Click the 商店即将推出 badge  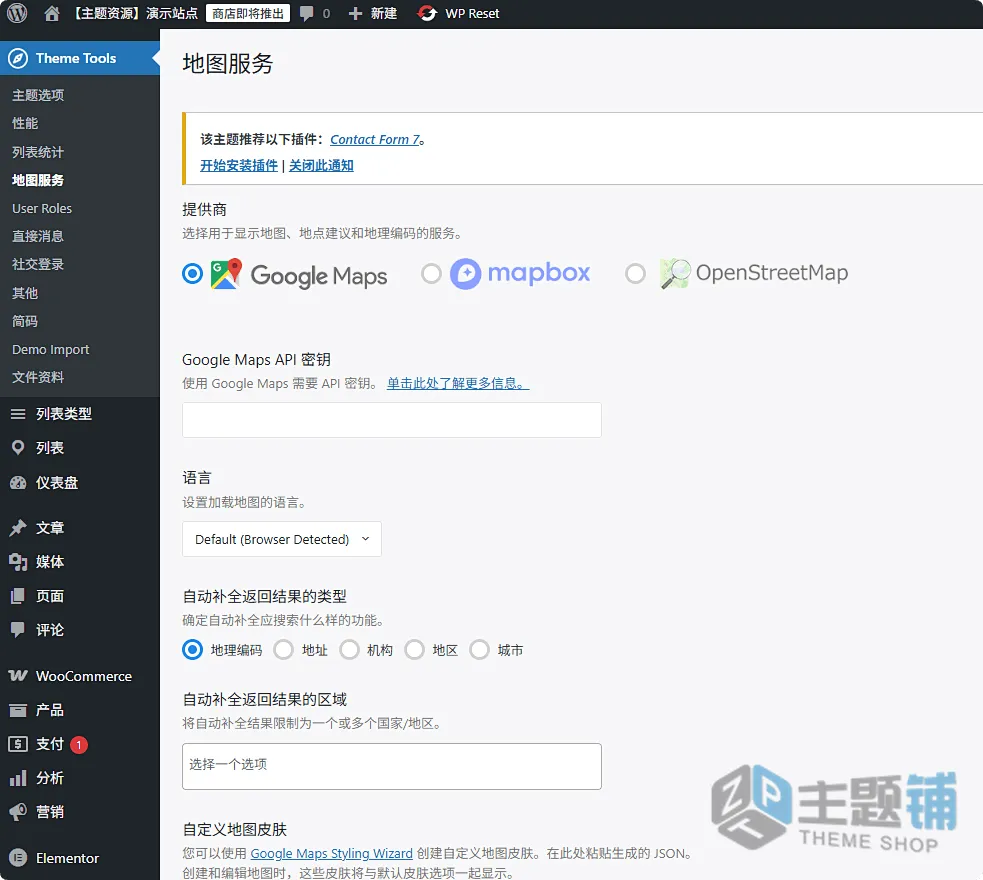(248, 13)
